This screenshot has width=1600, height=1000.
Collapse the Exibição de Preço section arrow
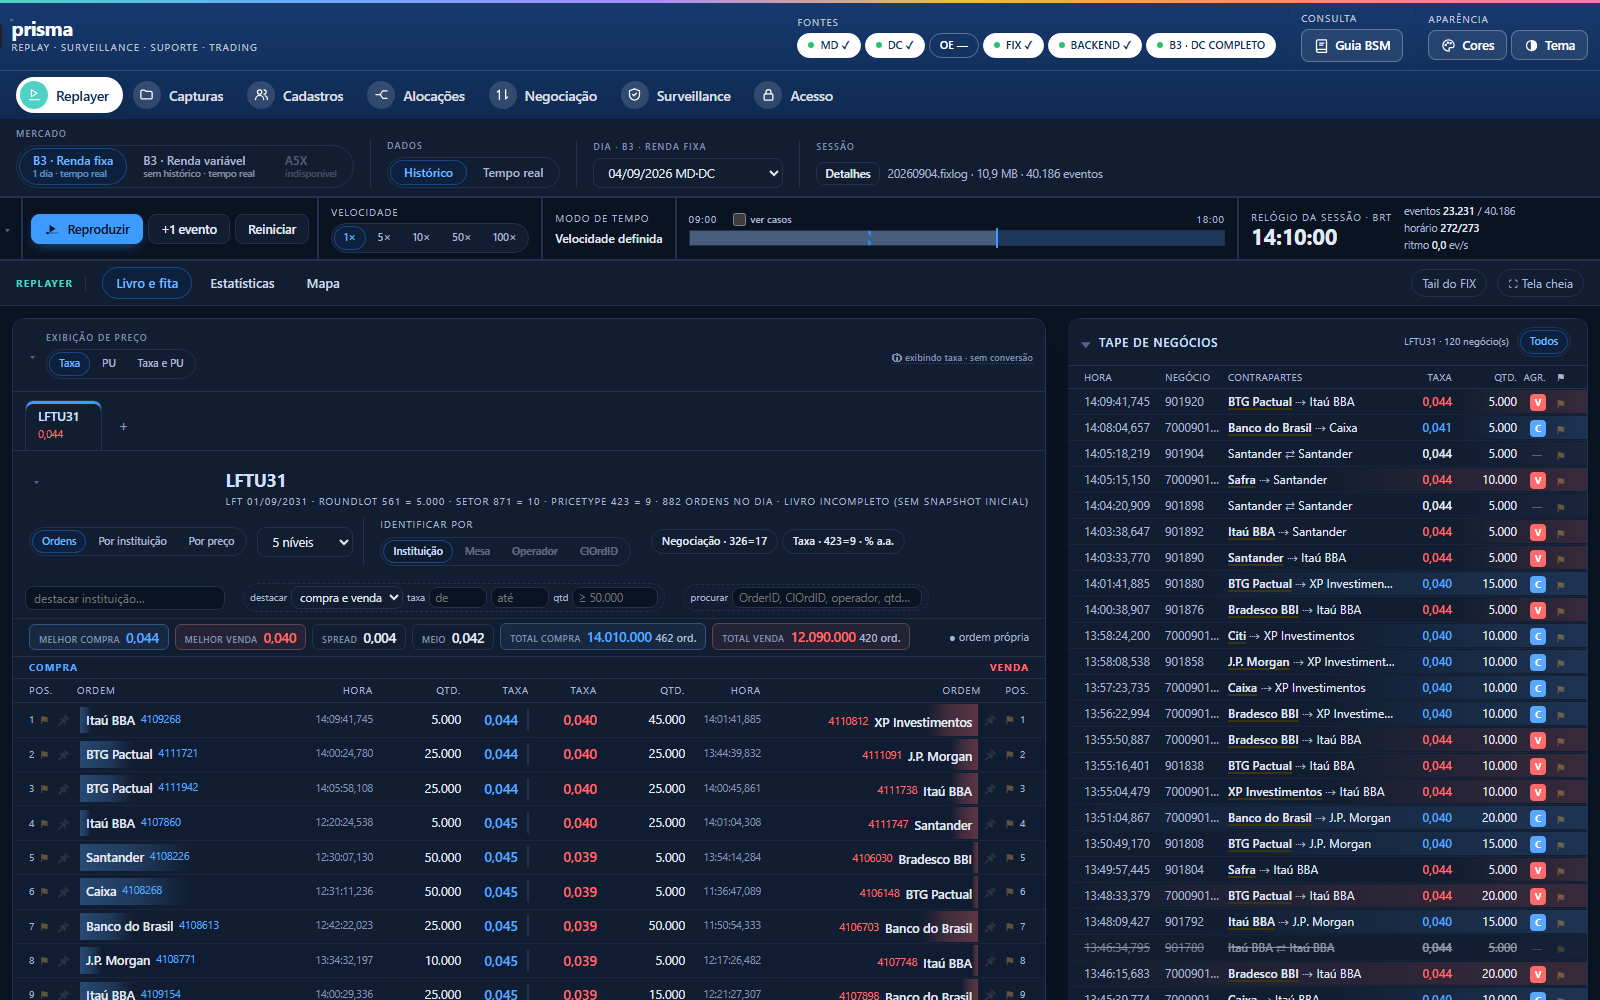click(32, 358)
